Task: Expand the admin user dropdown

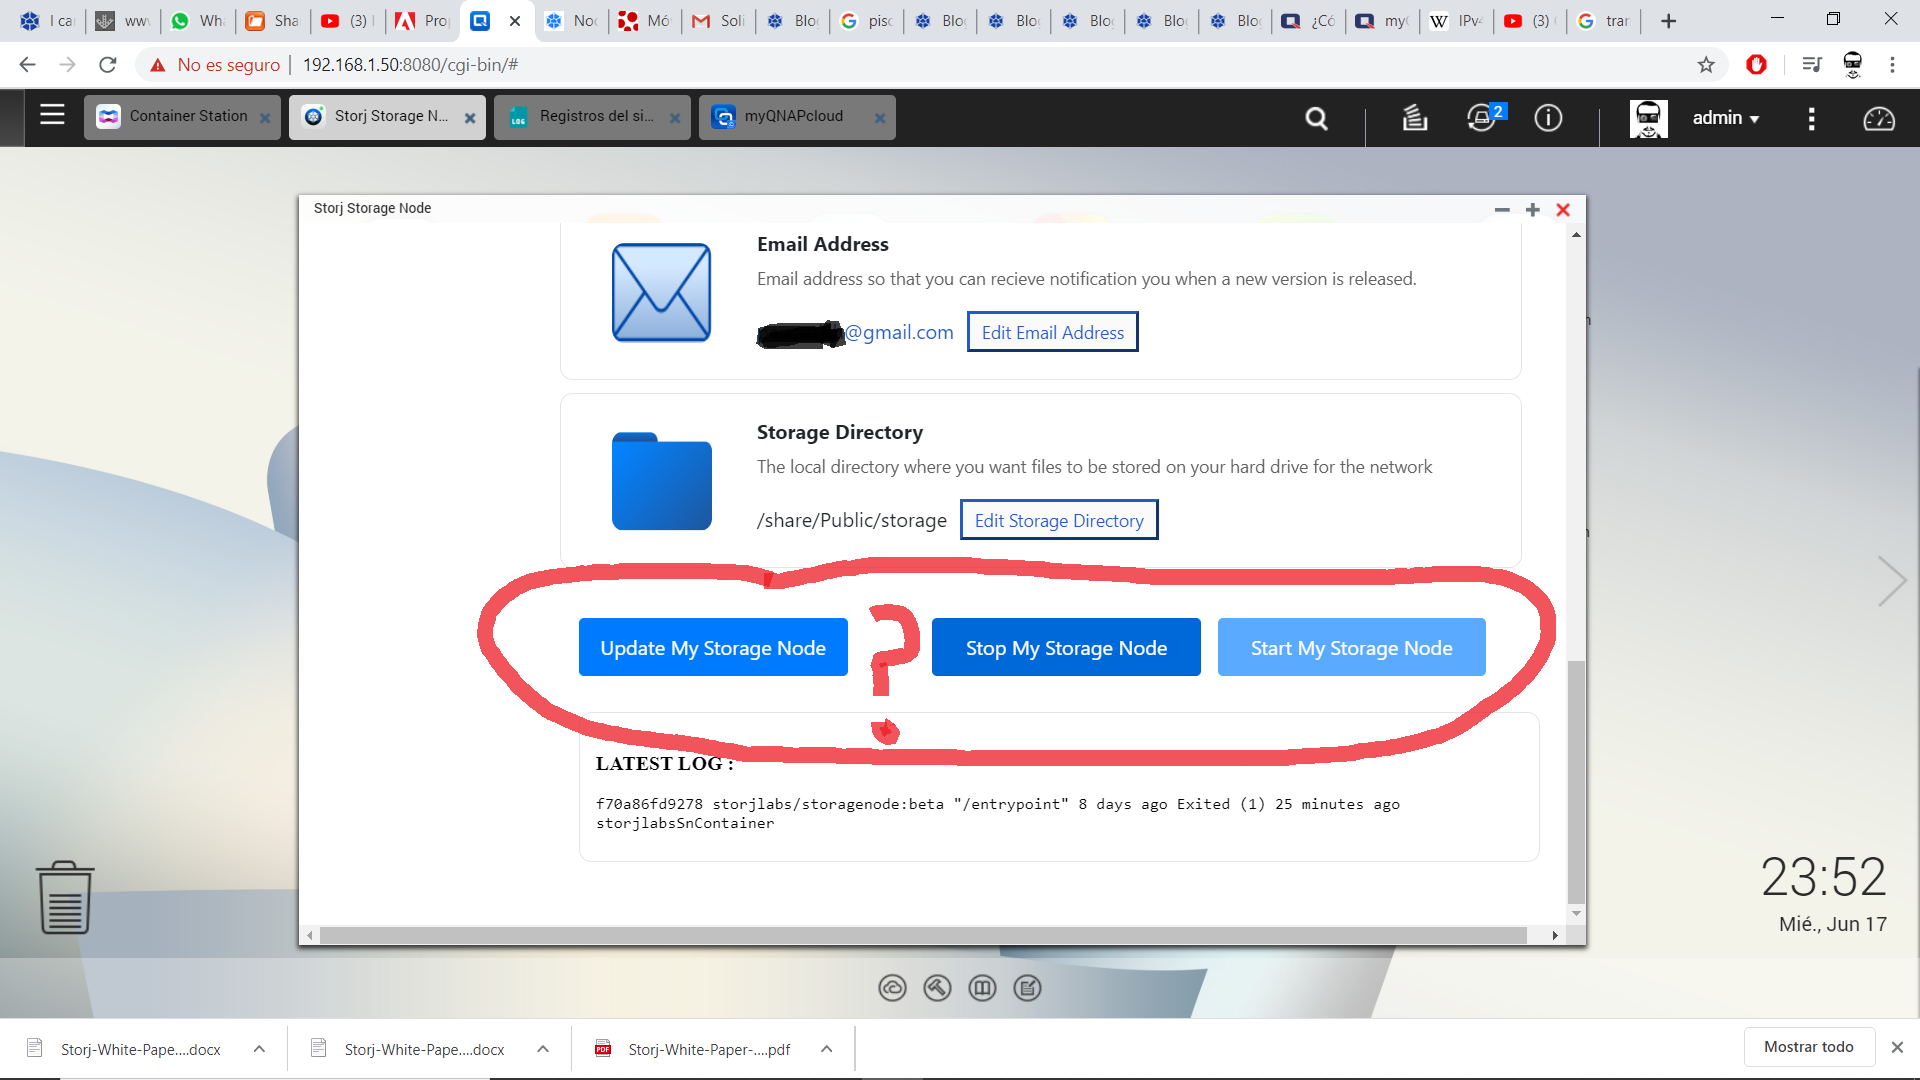Action: [1725, 118]
